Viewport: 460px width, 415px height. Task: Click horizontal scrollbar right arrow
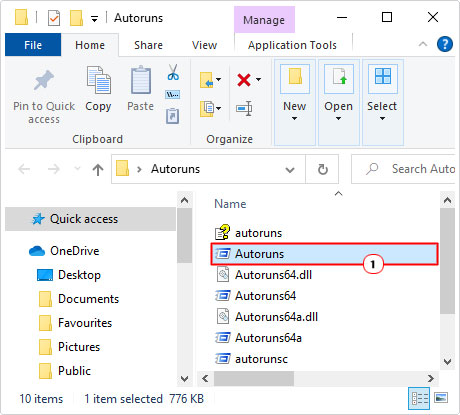431,378
